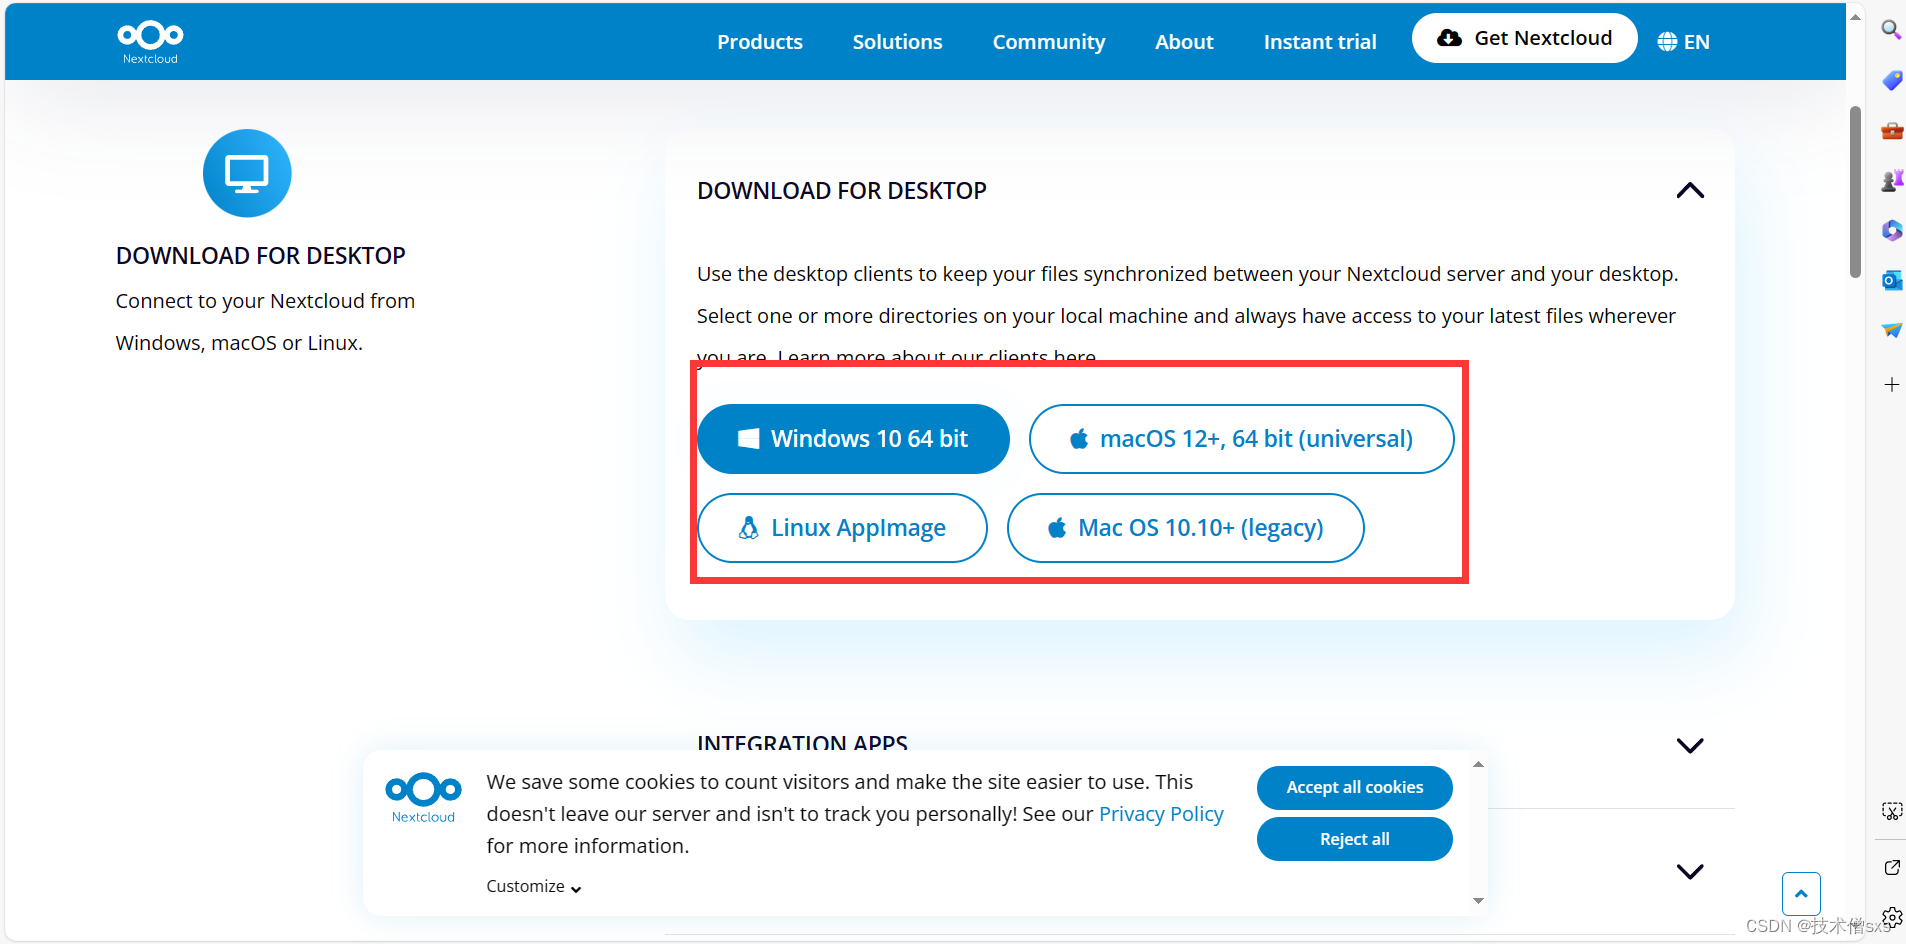Click the cookie banner scroll up arrow

tap(1478, 764)
